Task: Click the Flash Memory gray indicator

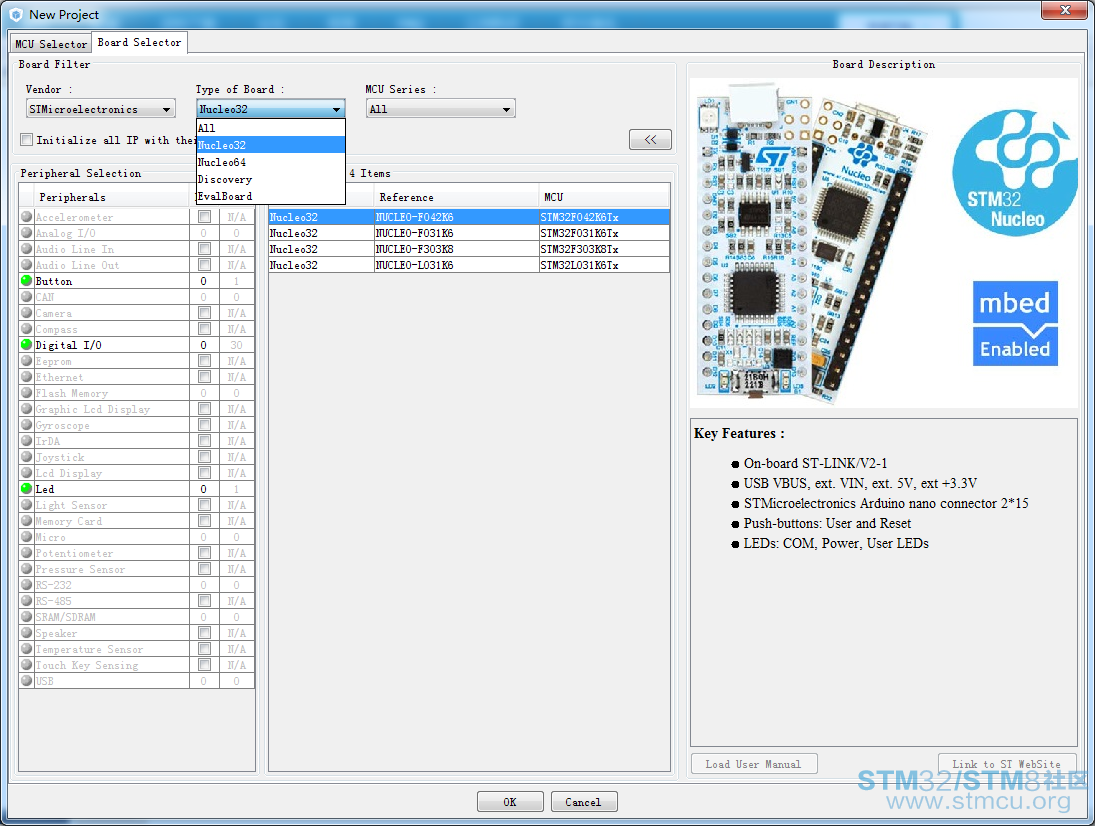Action: point(27,393)
